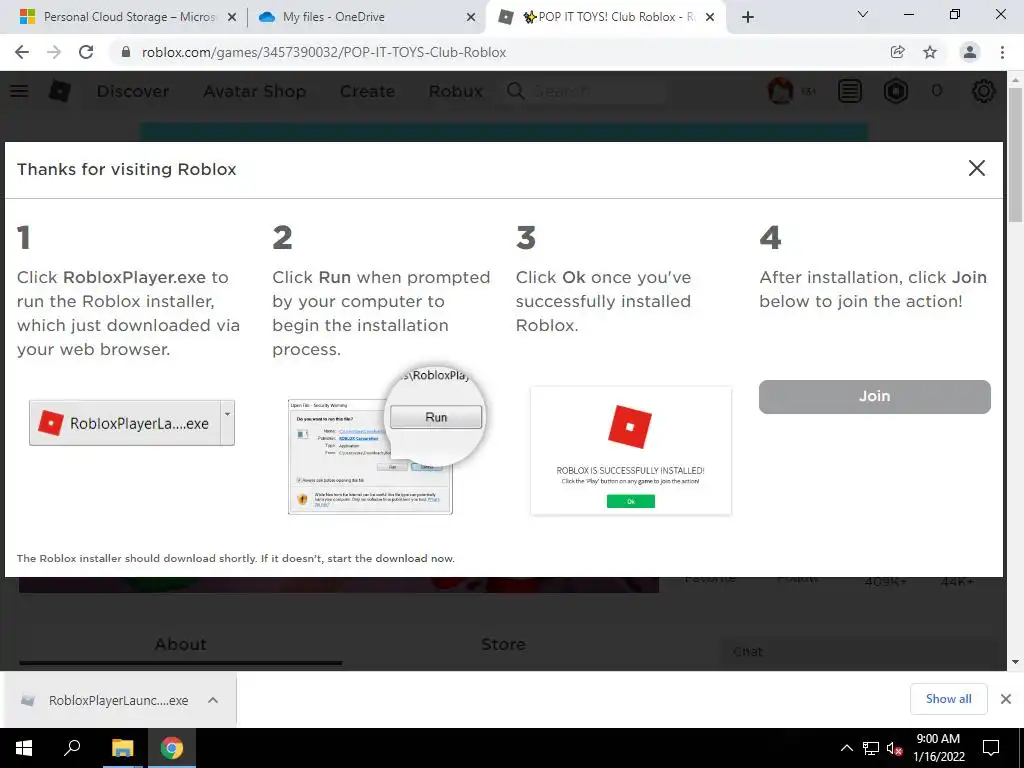The height and width of the screenshot is (768, 1024).
Task: Close the Chrome downloads bar
Action: point(1006,699)
